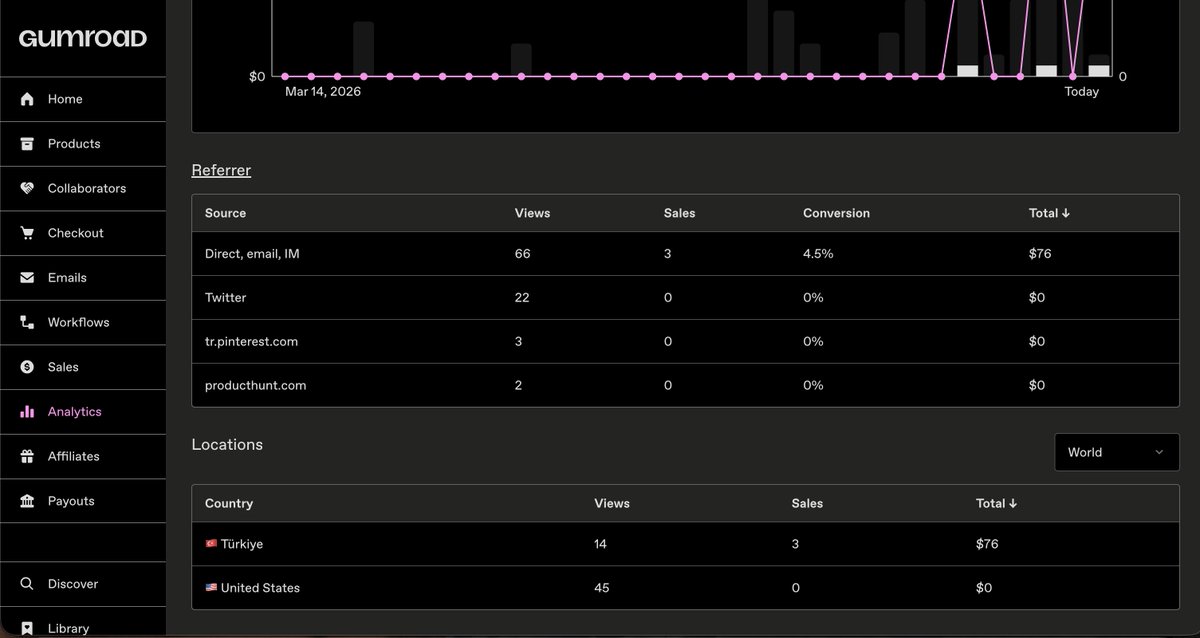The image size is (1200, 638).
Task: Click the Türkiye country name
Action: [x=242, y=544]
